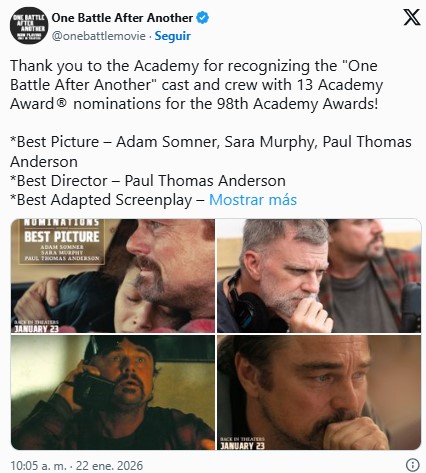The image size is (426, 473).
Task: Open the image of man on phone
Action: (x=113, y=392)
